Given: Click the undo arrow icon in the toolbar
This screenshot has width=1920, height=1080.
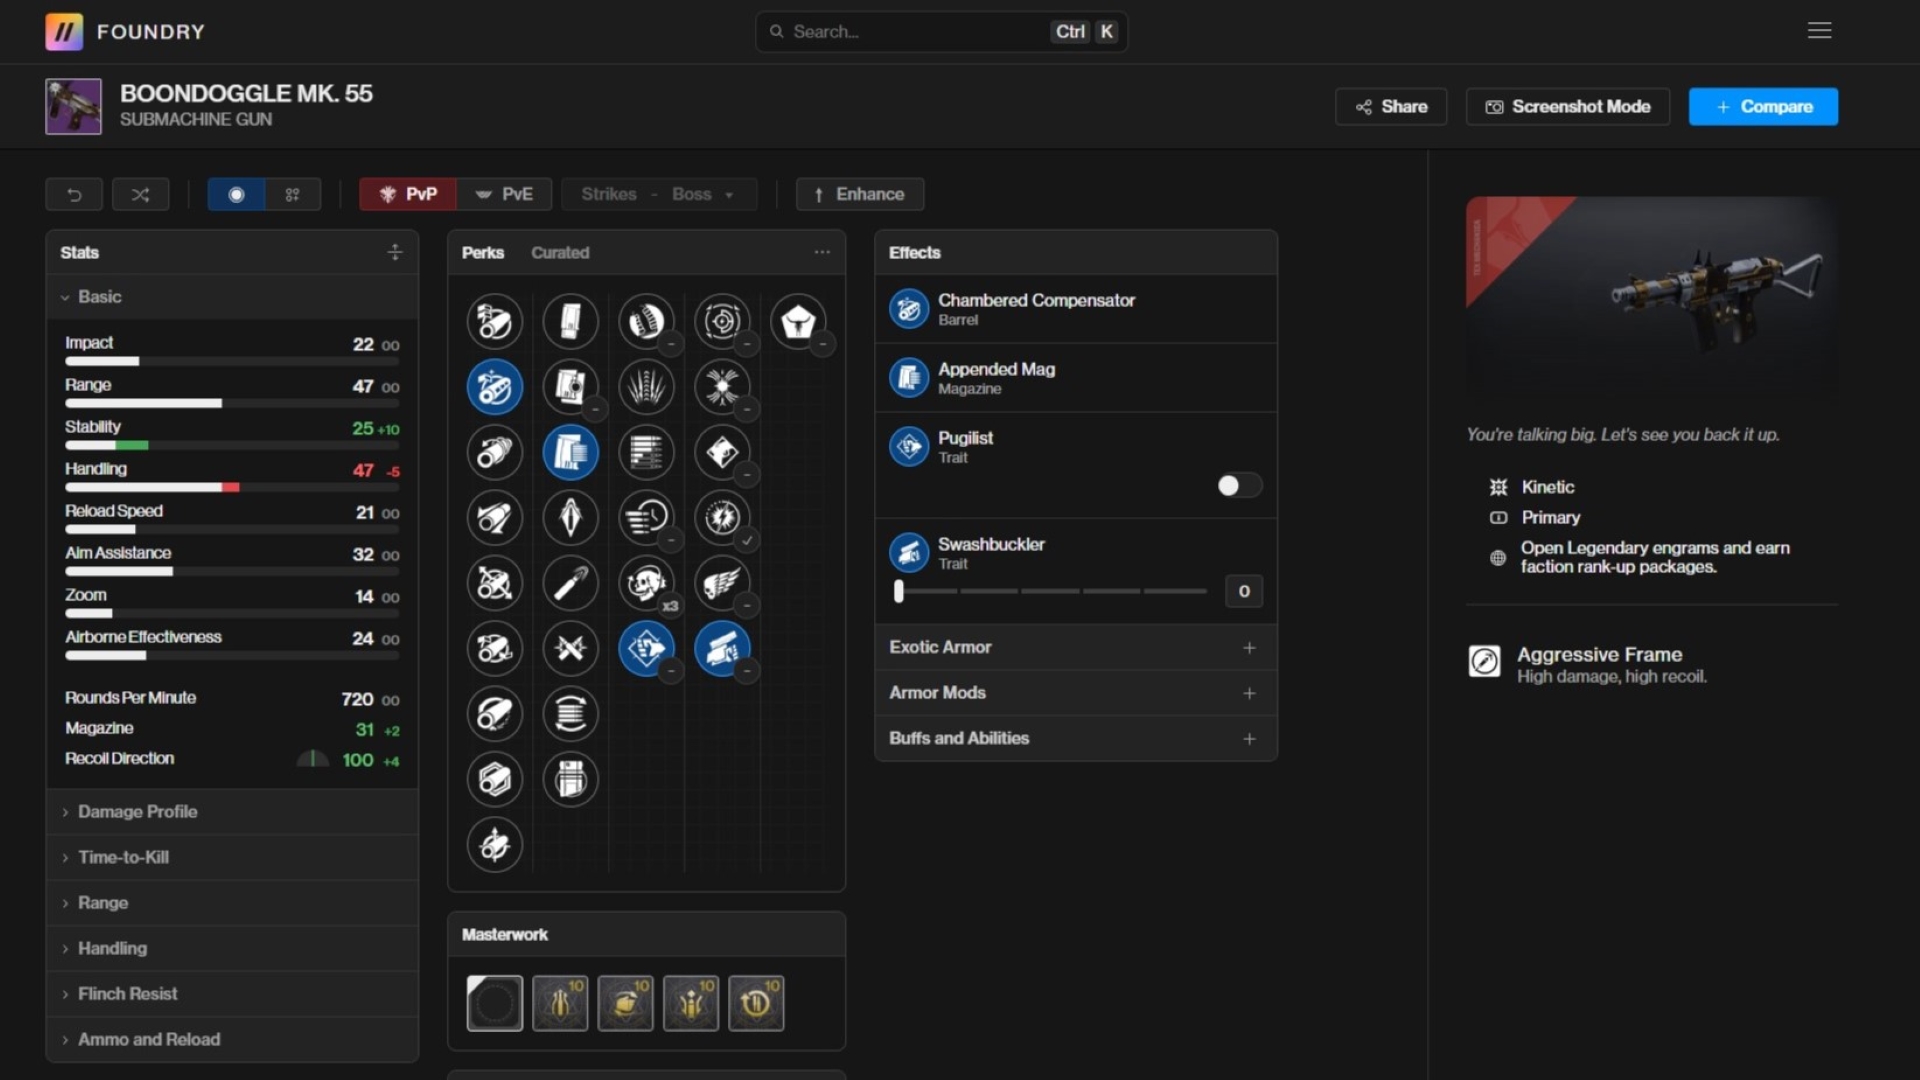Looking at the screenshot, I should coord(74,194).
